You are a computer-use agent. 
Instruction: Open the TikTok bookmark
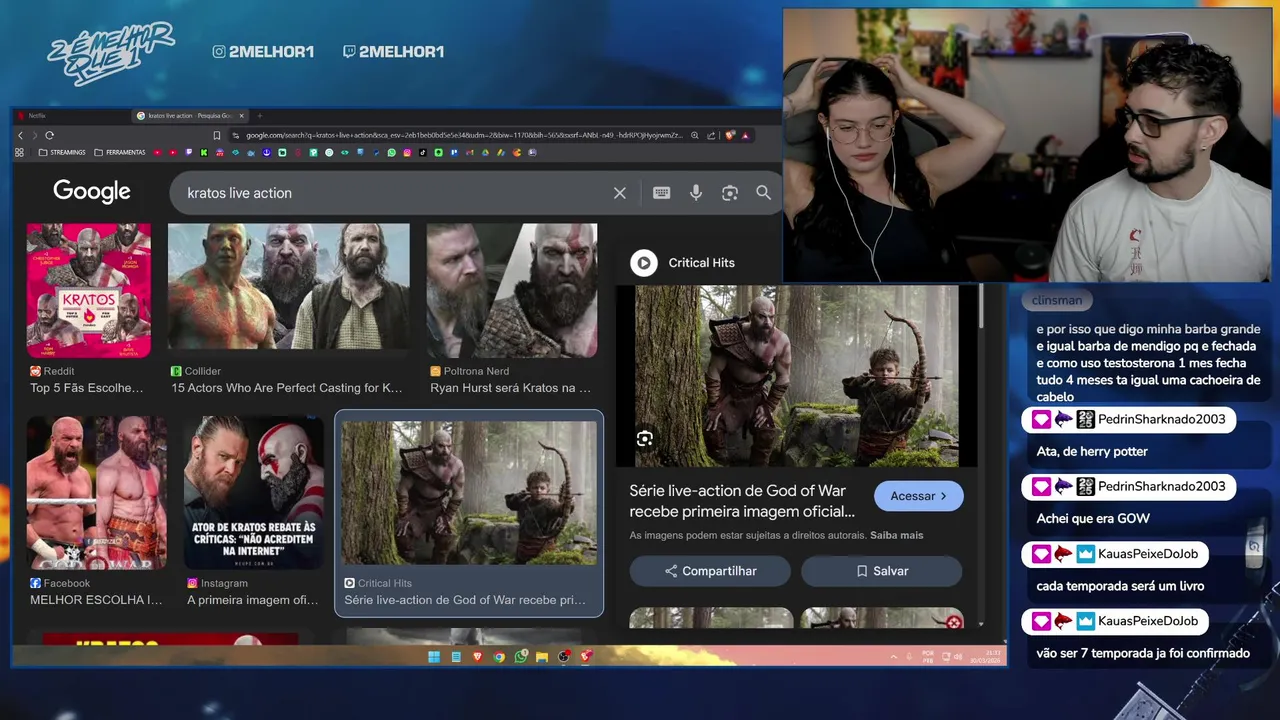(x=422, y=152)
